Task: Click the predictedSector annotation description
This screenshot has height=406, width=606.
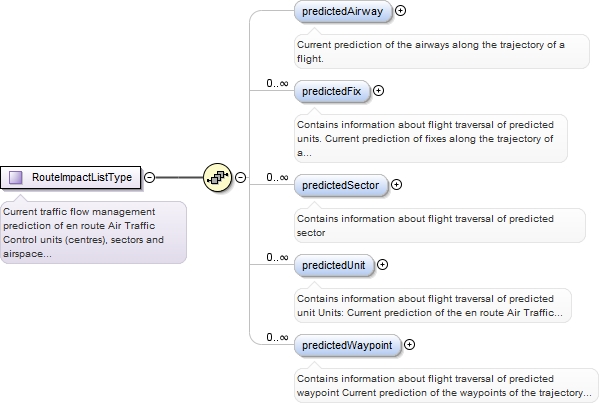Action: click(440, 226)
